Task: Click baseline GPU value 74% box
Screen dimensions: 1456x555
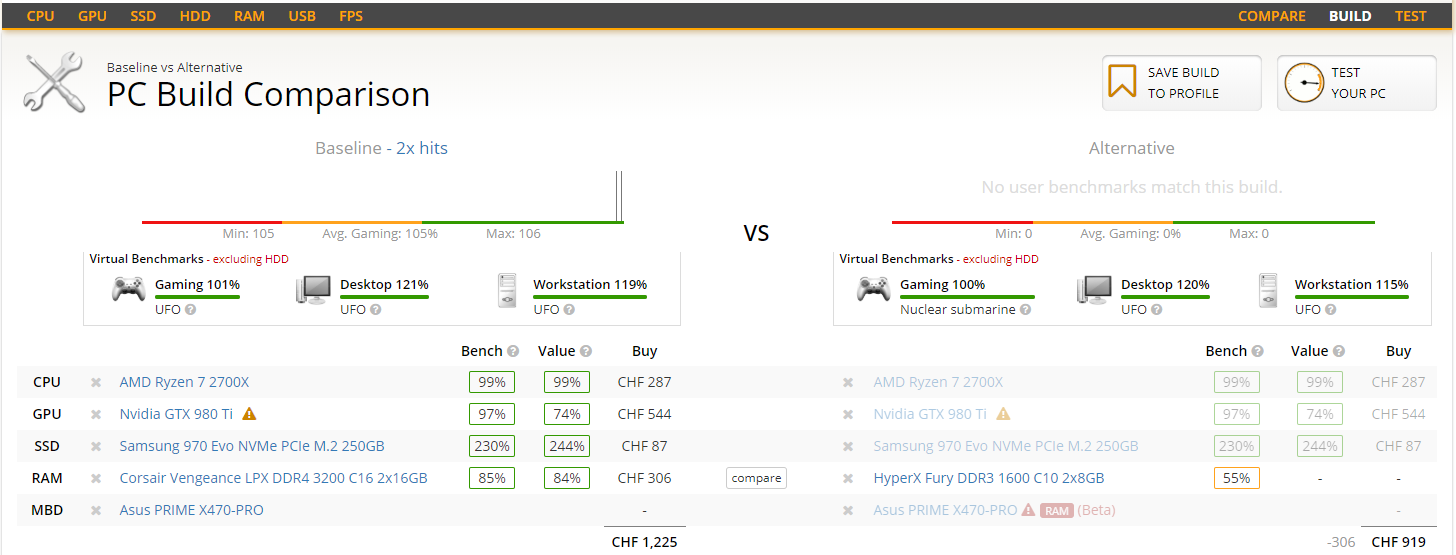Action: point(567,414)
